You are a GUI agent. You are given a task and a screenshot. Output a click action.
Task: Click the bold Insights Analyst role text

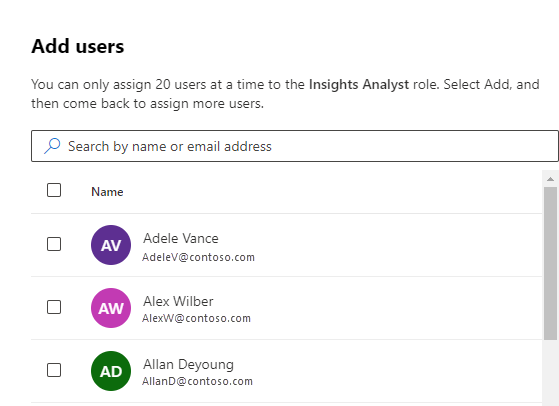pos(359,85)
